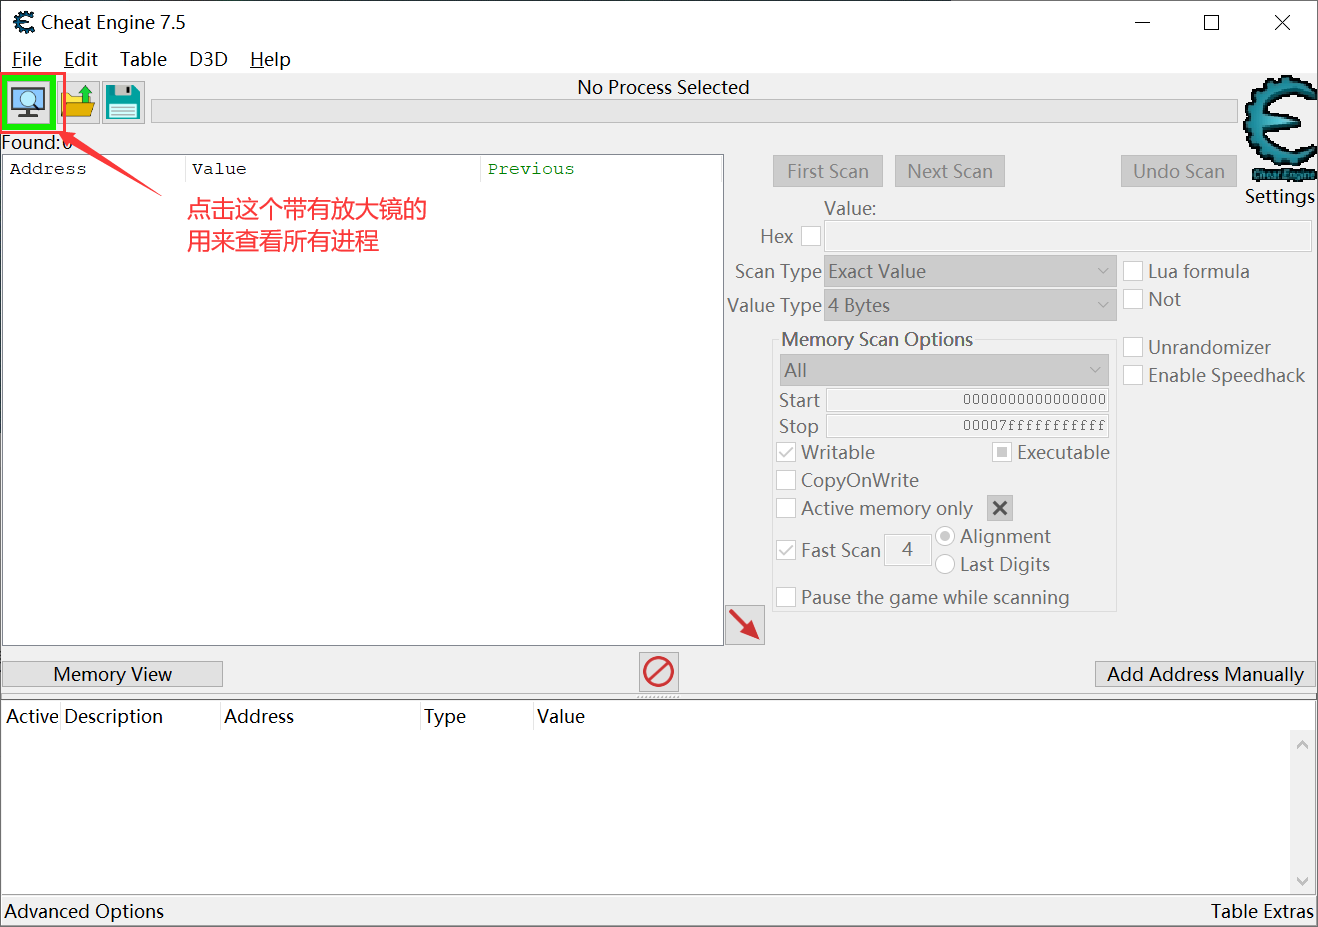Click Add Address Manually

(x=1205, y=674)
